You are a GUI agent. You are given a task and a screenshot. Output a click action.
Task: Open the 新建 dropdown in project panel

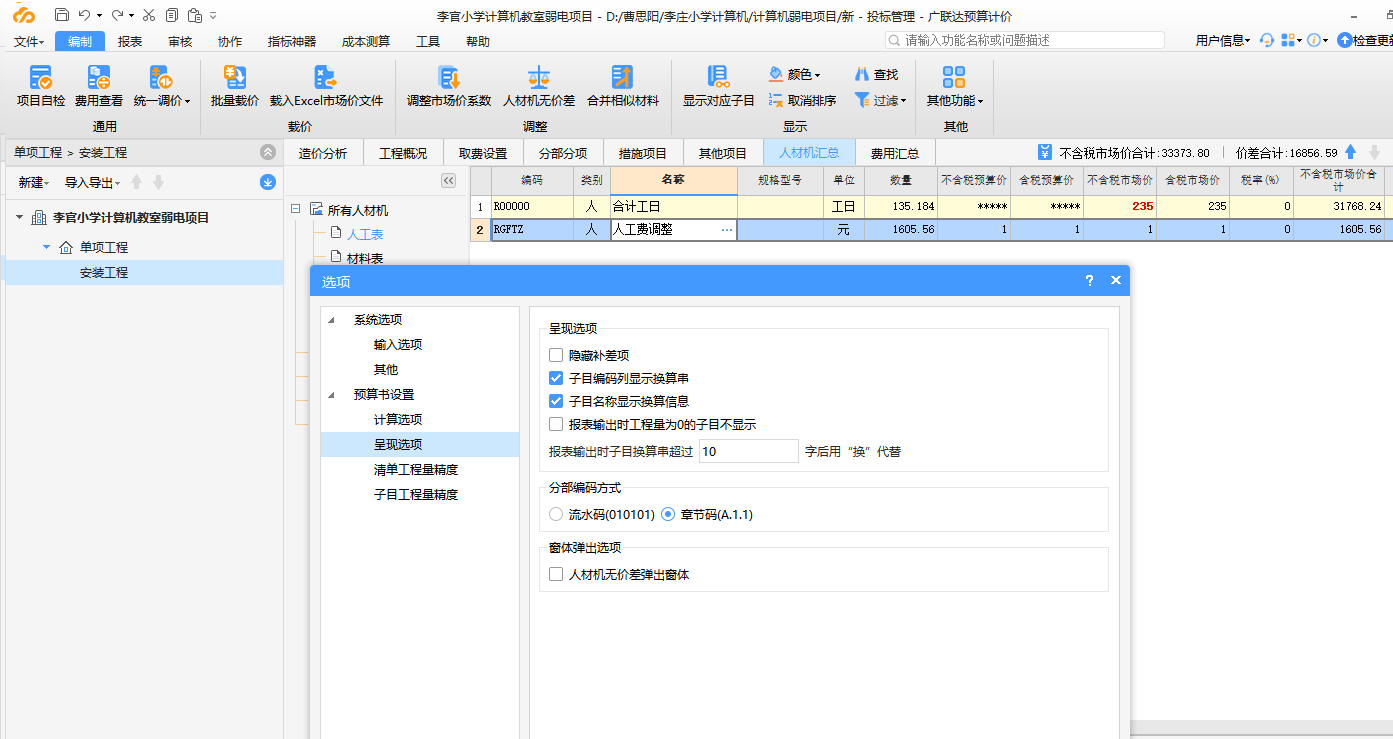(x=34, y=182)
